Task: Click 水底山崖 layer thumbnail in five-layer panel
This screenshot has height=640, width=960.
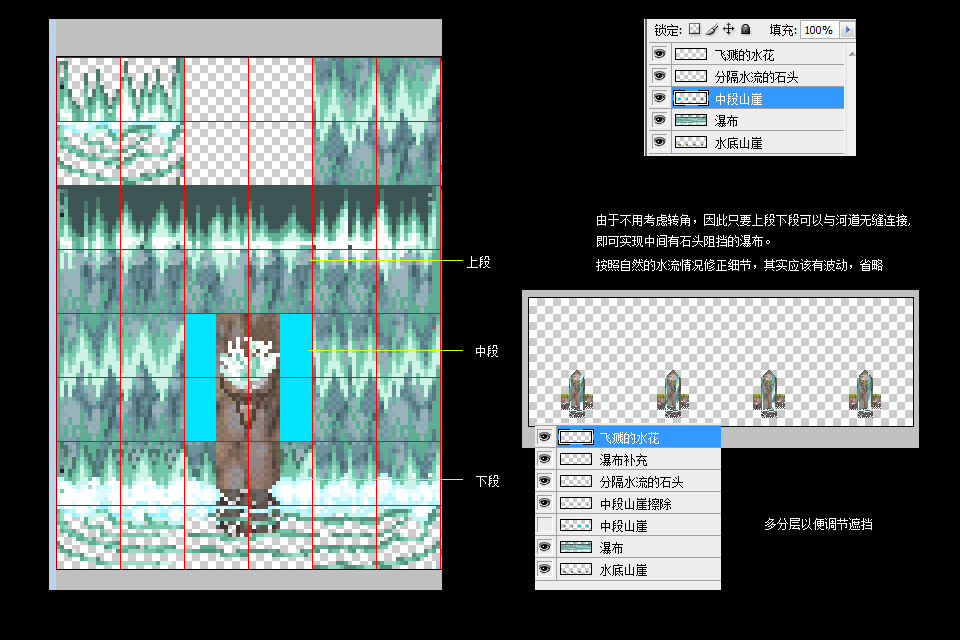Action: pos(691,142)
